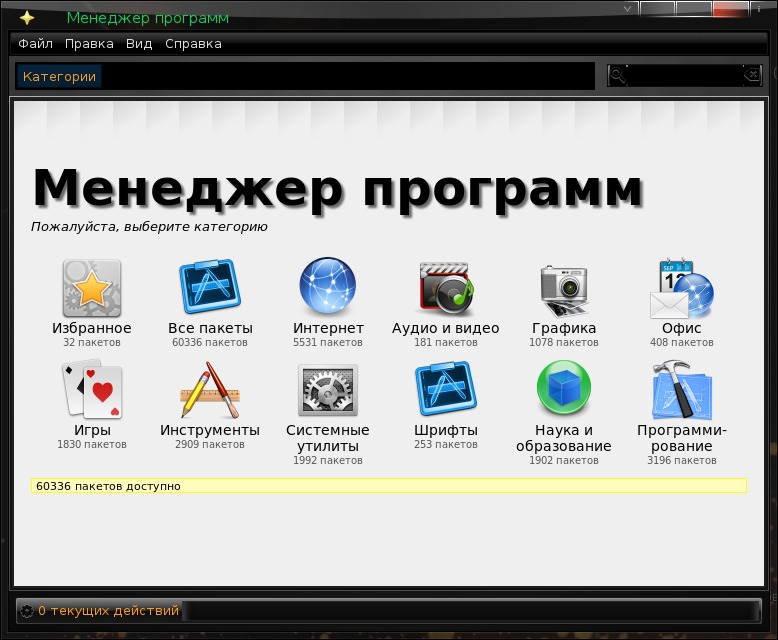Click the Пожалуйста, выберите категорию subtitle
Screen dimensions: 778x640
149,227
